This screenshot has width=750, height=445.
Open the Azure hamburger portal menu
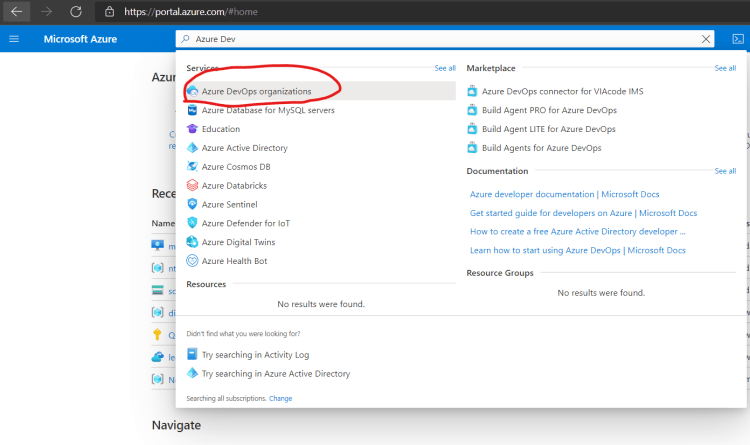click(x=14, y=39)
